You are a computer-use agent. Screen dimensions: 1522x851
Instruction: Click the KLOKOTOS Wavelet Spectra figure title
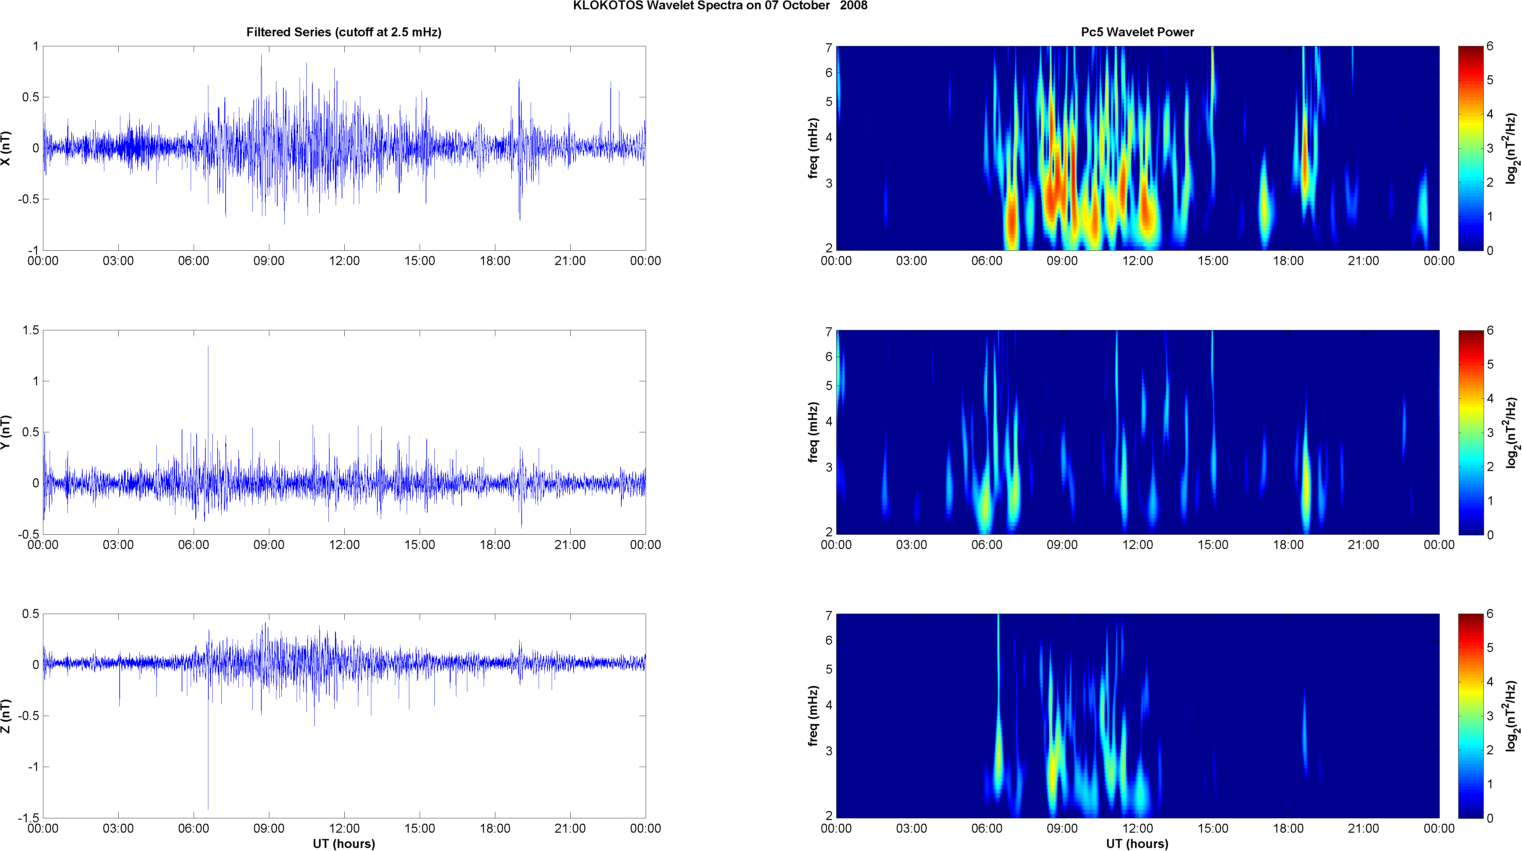(x=720, y=6)
